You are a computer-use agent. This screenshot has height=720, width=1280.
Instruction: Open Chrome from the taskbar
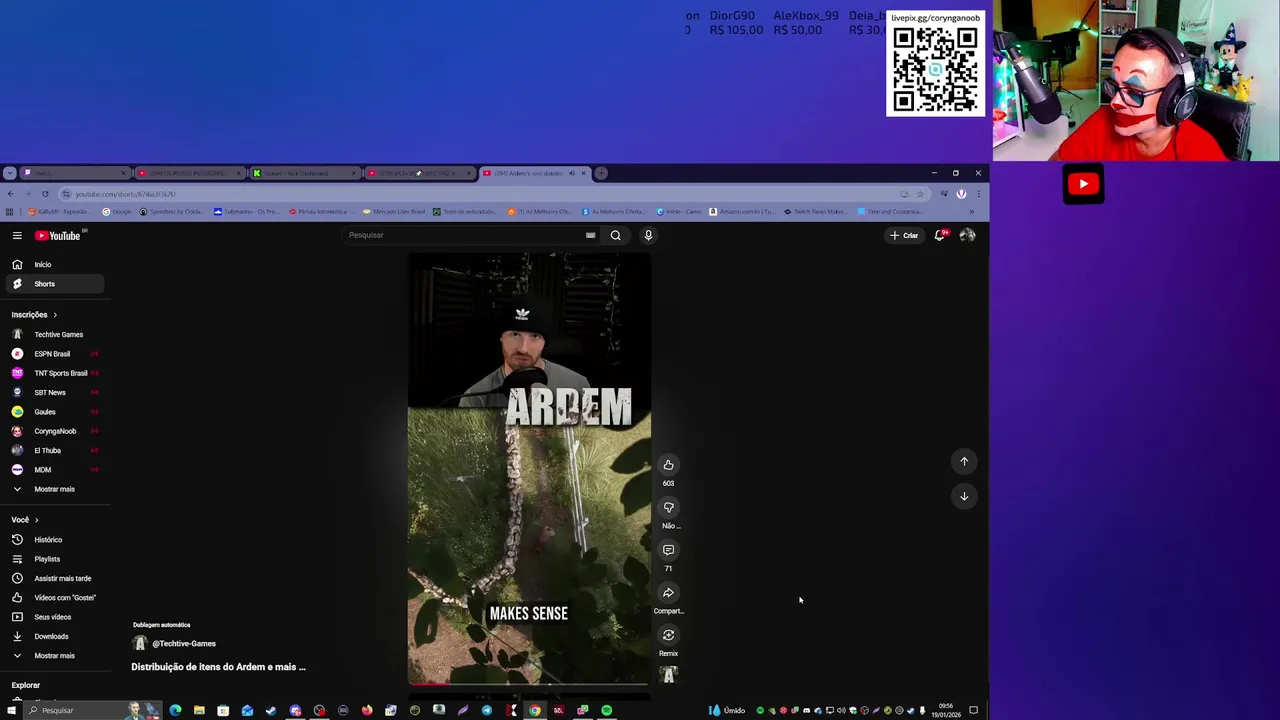point(535,710)
